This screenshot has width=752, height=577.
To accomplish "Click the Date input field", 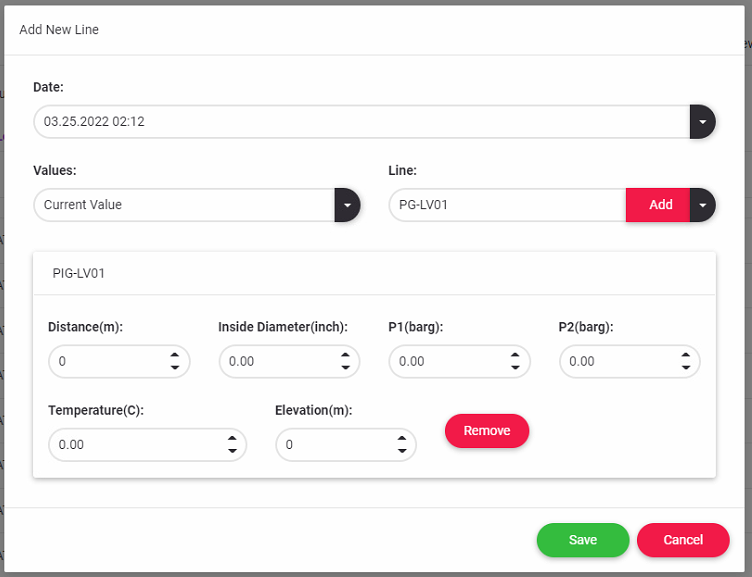I will click(360, 122).
